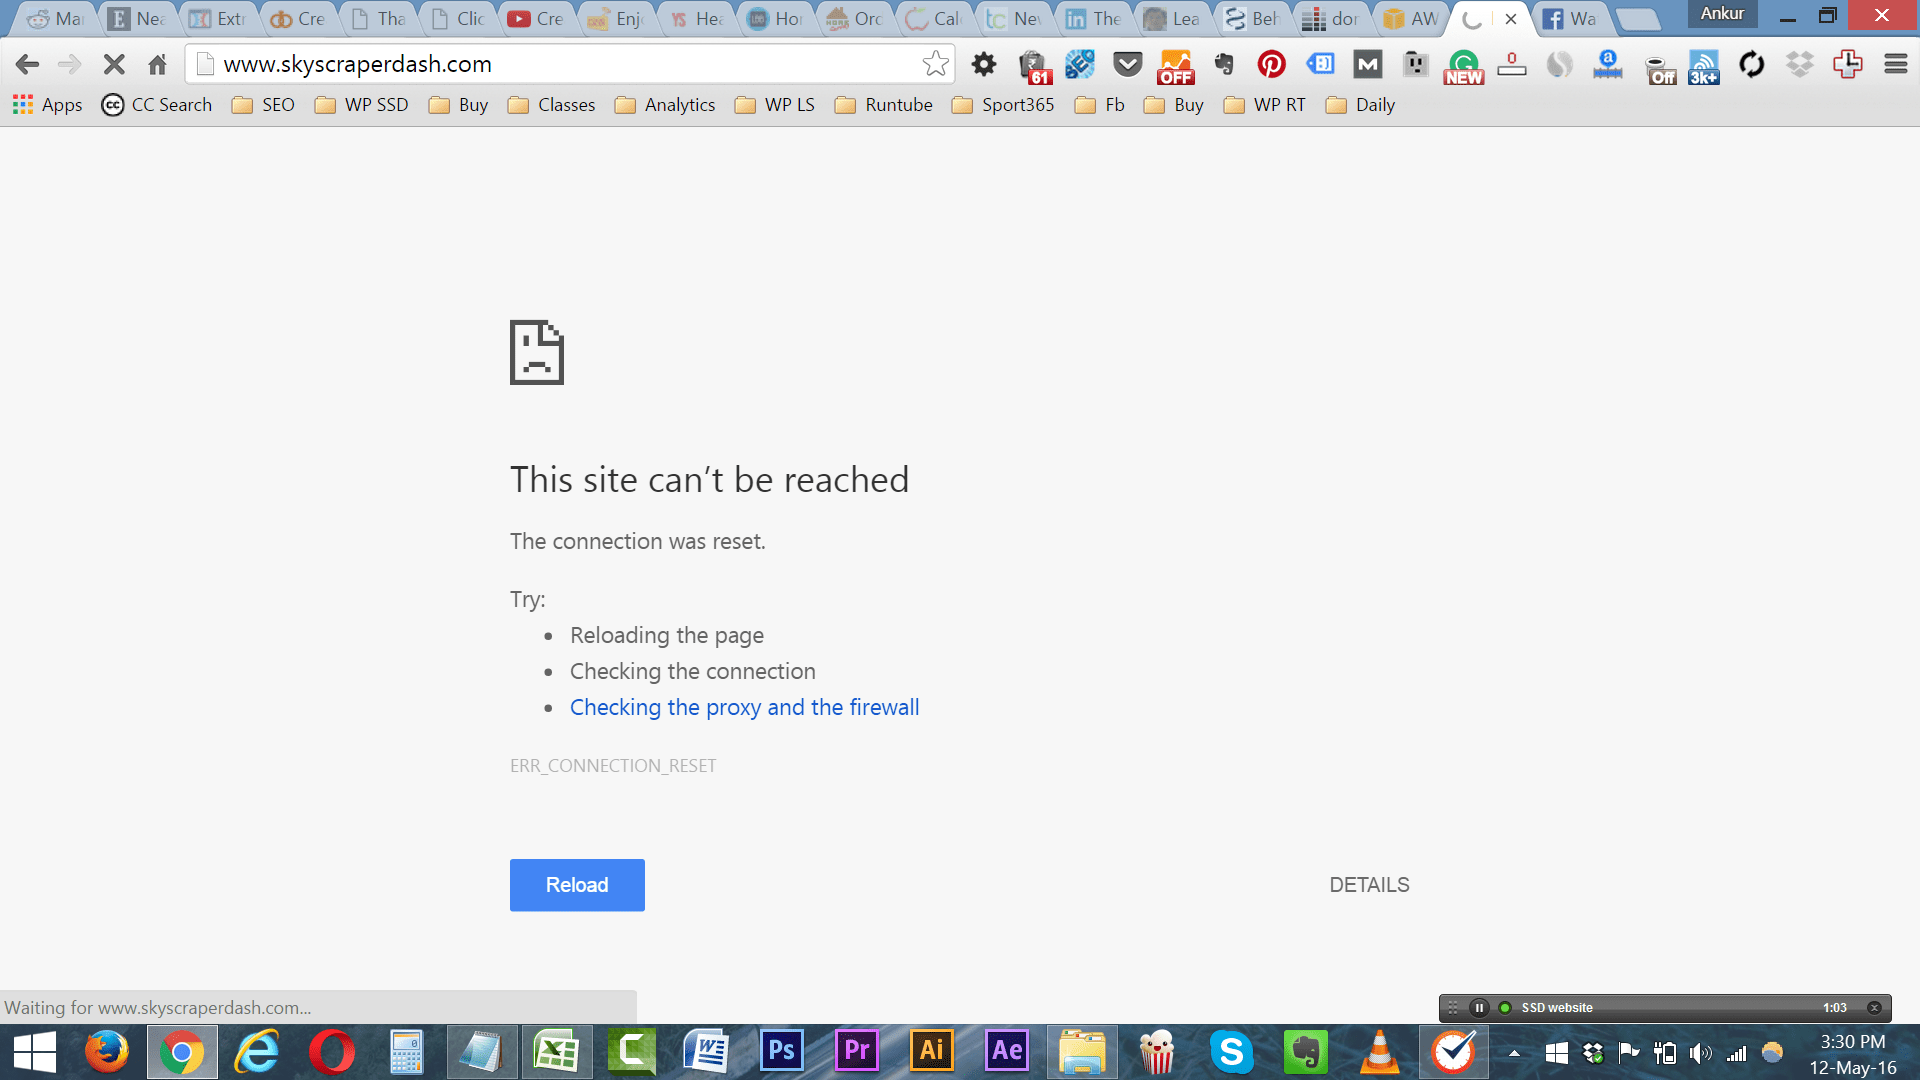Stop loading the page

tap(114, 65)
